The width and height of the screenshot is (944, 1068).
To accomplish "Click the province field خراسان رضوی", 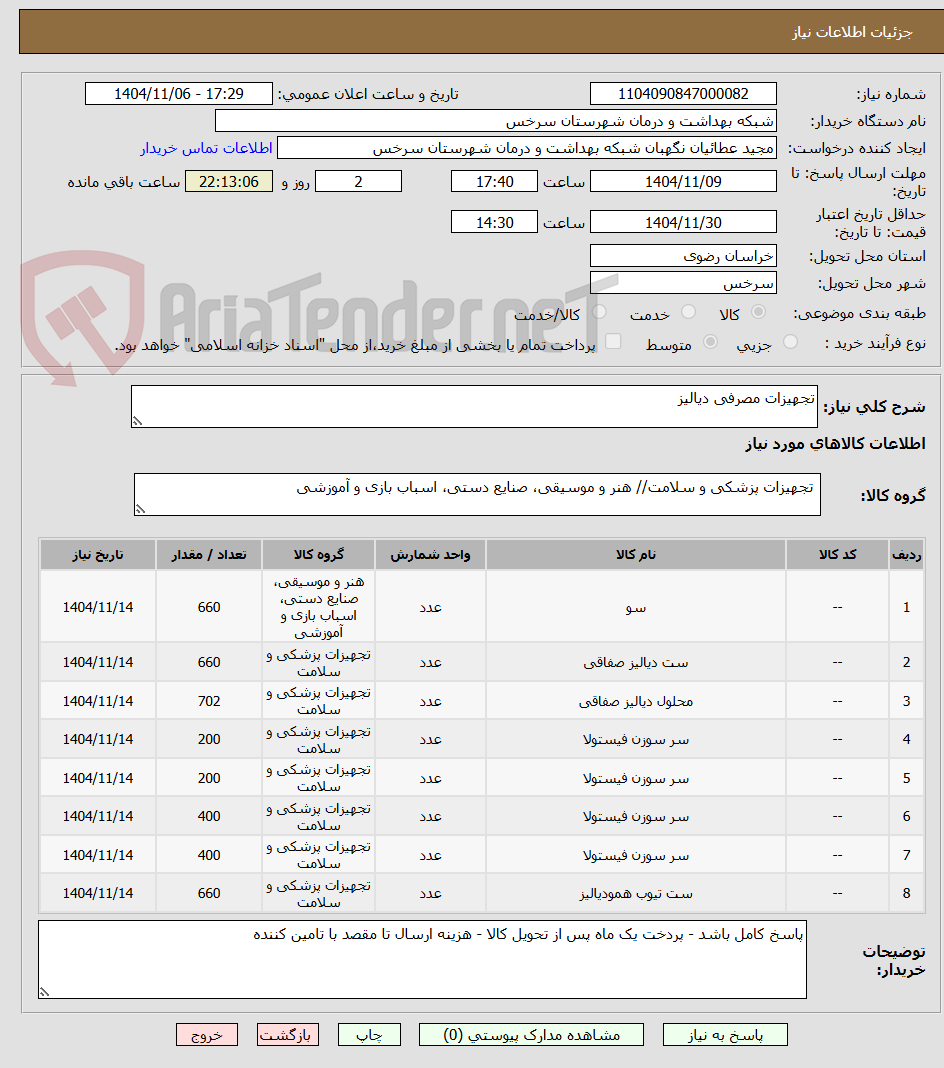I will pyautogui.click(x=683, y=256).
